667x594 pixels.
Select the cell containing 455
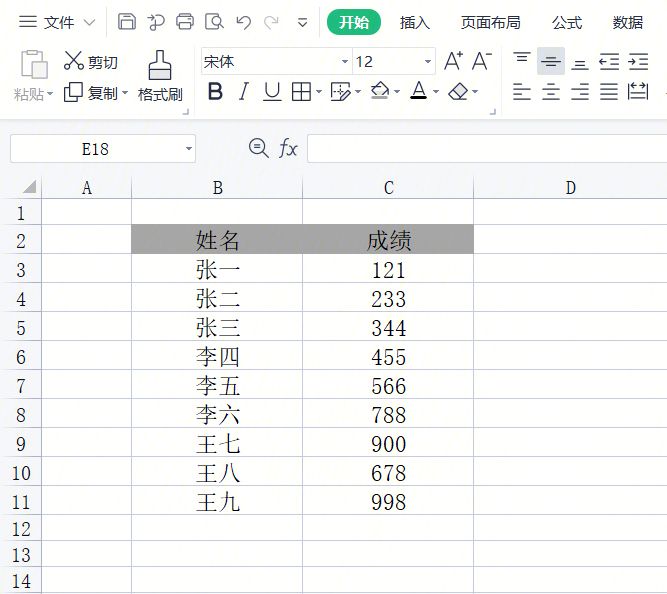(x=388, y=356)
